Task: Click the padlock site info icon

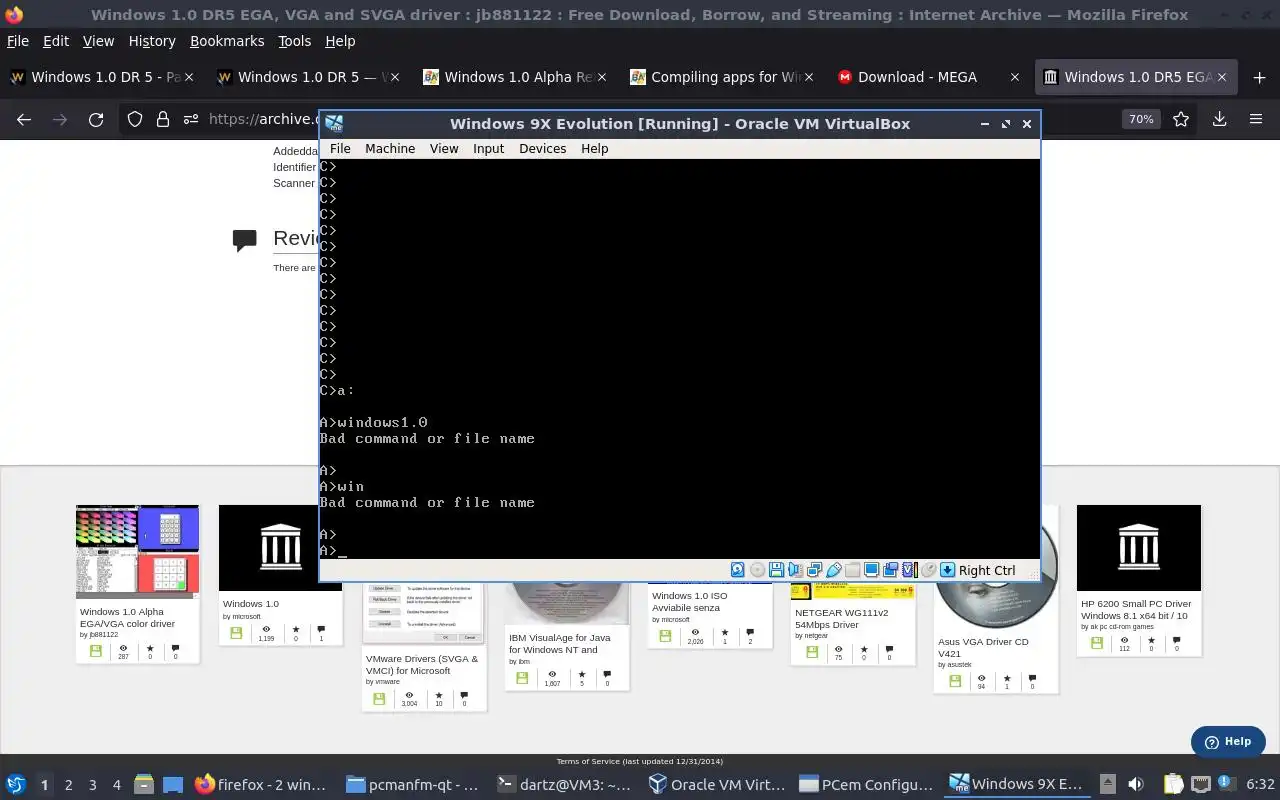Action: (163, 119)
